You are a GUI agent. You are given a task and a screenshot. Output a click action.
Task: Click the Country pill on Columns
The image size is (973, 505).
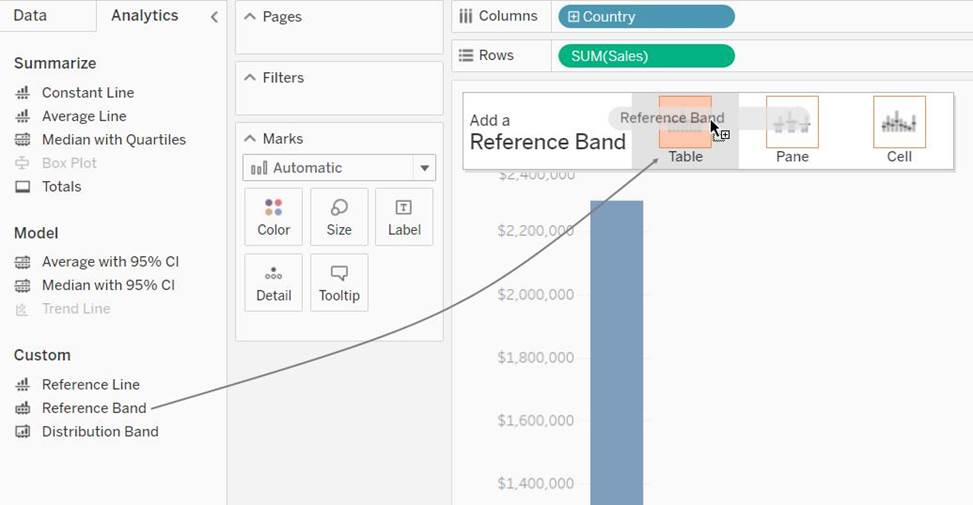coord(647,17)
